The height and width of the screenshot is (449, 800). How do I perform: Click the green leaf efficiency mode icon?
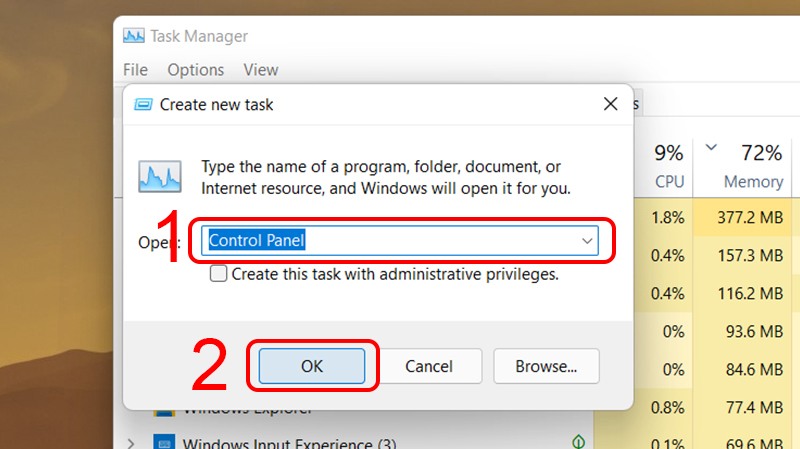[577, 442]
